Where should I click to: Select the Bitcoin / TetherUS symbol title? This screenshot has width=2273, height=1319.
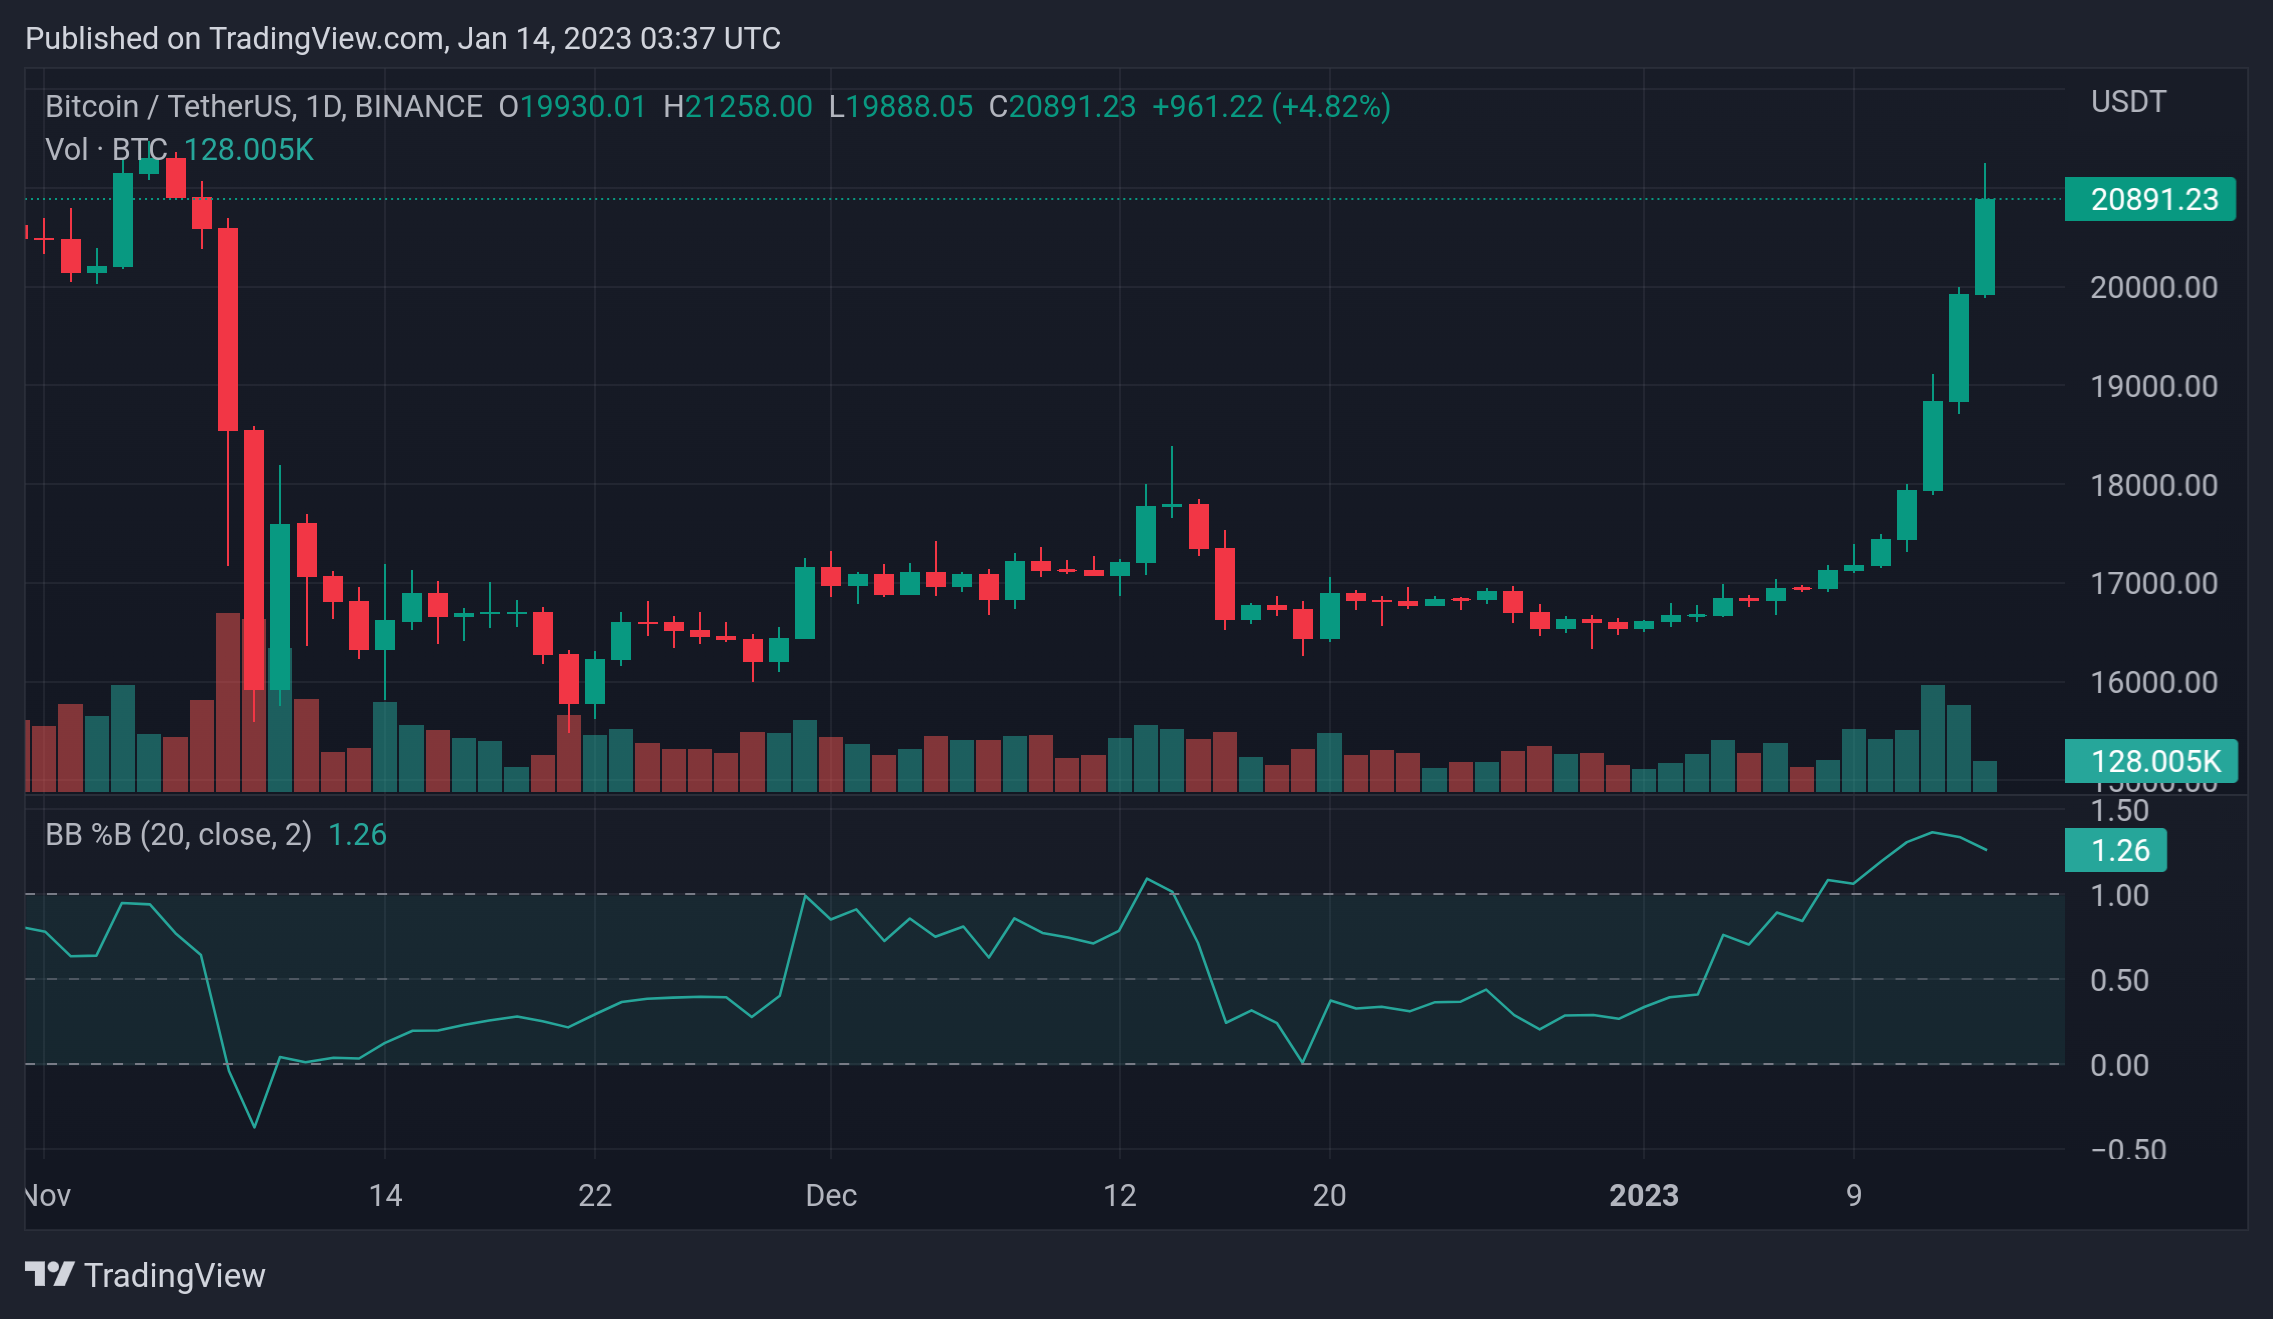[x=264, y=106]
